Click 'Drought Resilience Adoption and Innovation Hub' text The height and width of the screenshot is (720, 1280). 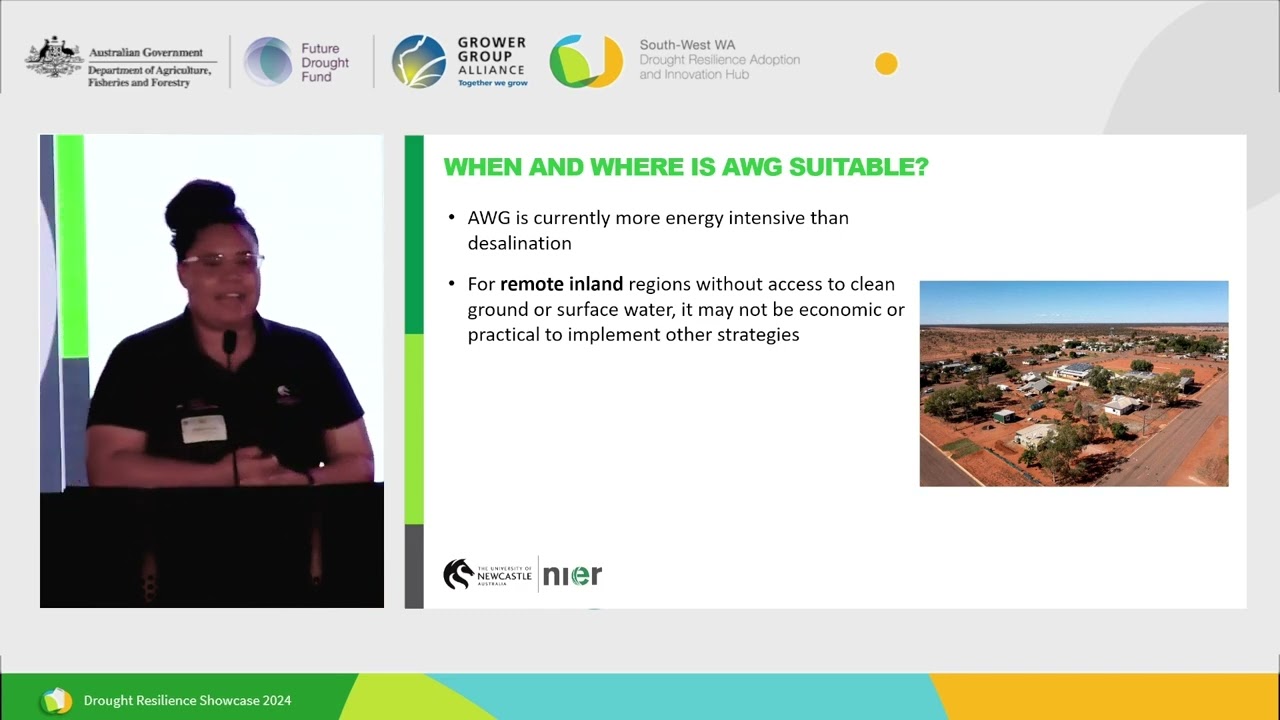pos(720,67)
